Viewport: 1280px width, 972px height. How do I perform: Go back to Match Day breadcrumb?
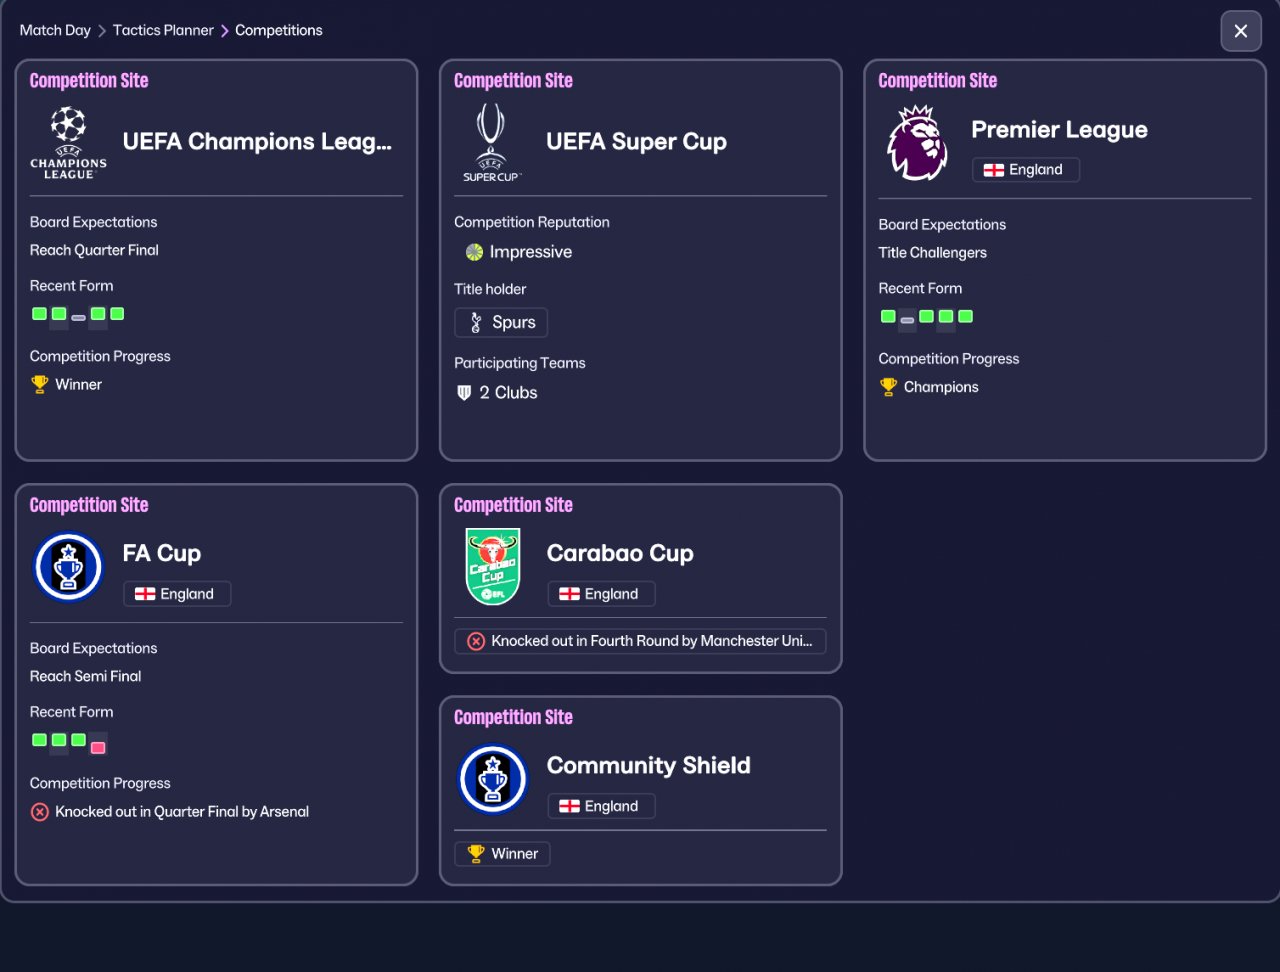pyautogui.click(x=55, y=30)
